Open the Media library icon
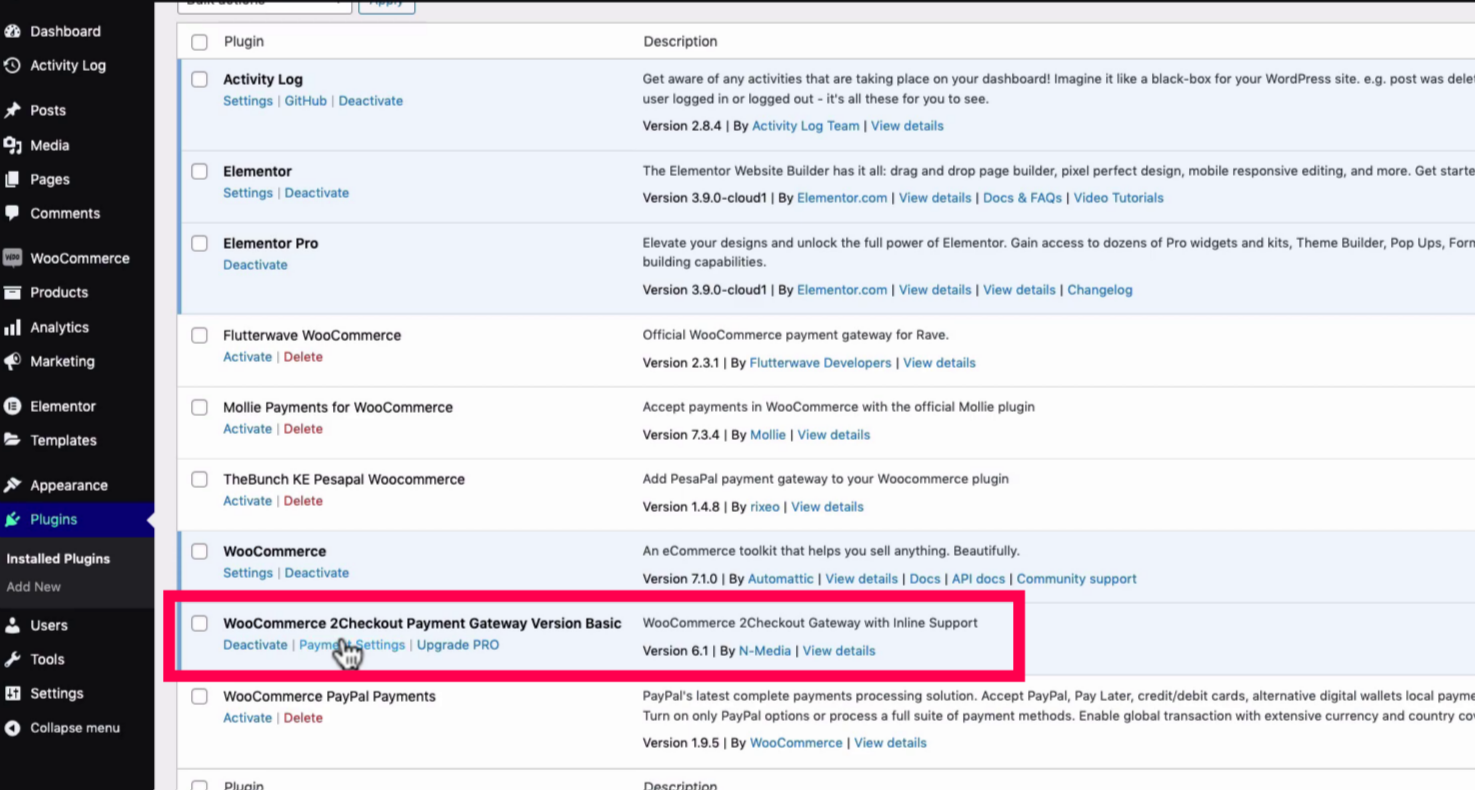The height and width of the screenshot is (790, 1475). click(13, 146)
